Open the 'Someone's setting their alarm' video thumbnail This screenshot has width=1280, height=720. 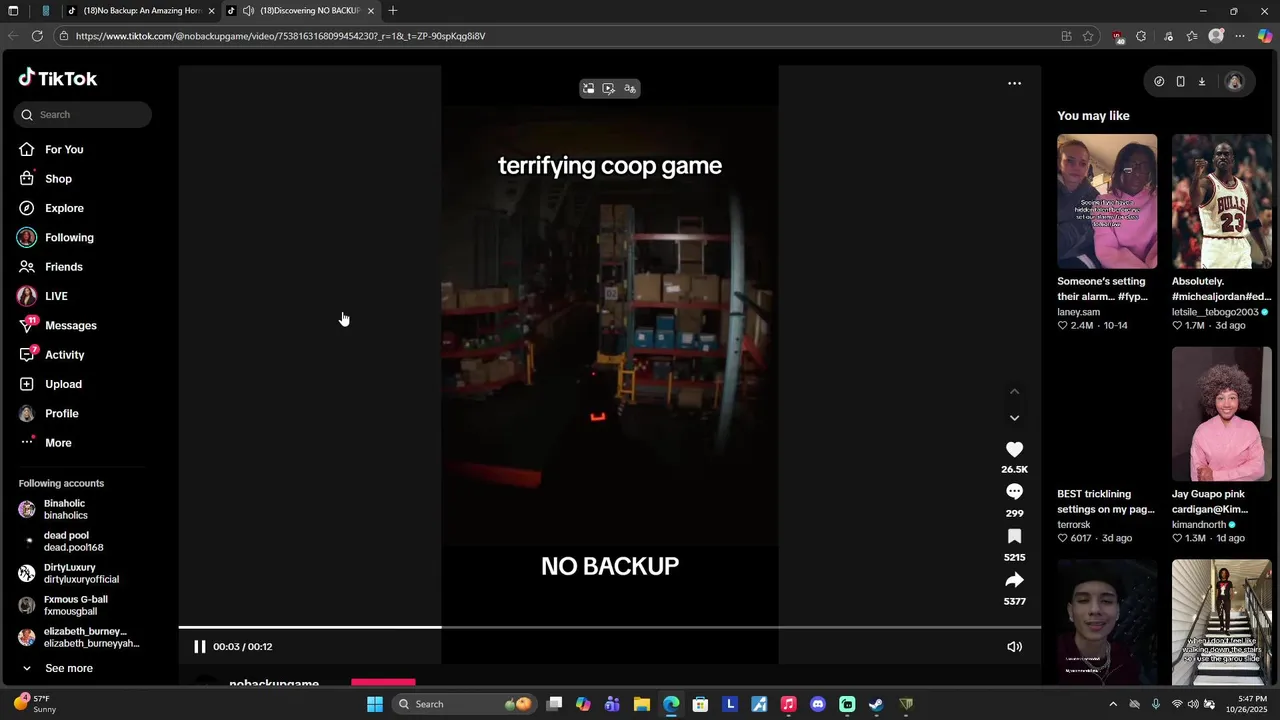[1107, 201]
